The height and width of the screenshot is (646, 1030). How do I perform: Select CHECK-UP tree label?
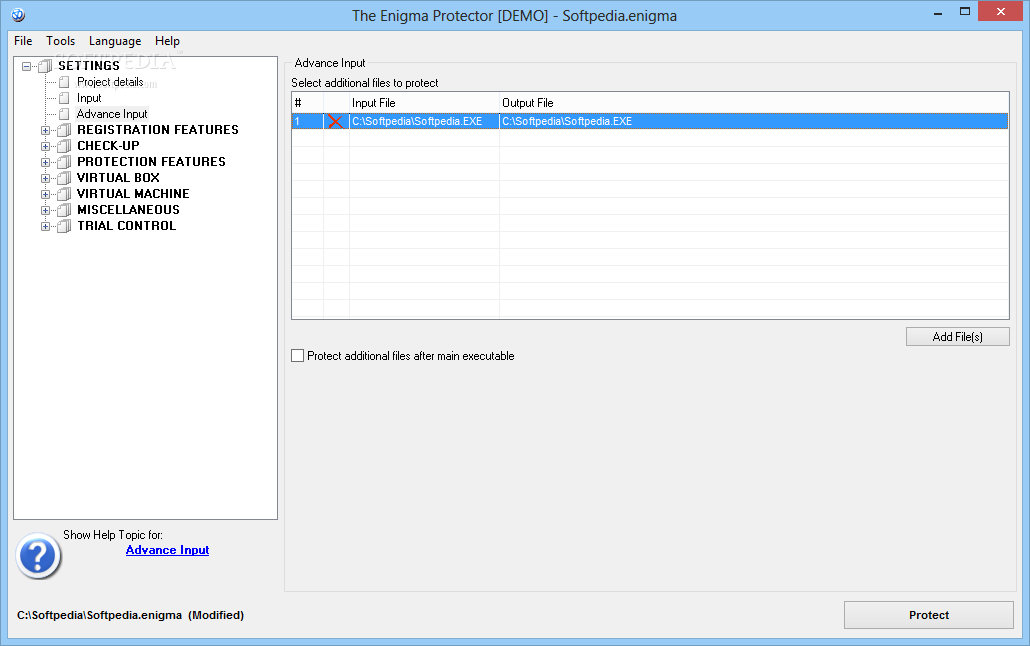(x=108, y=146)
